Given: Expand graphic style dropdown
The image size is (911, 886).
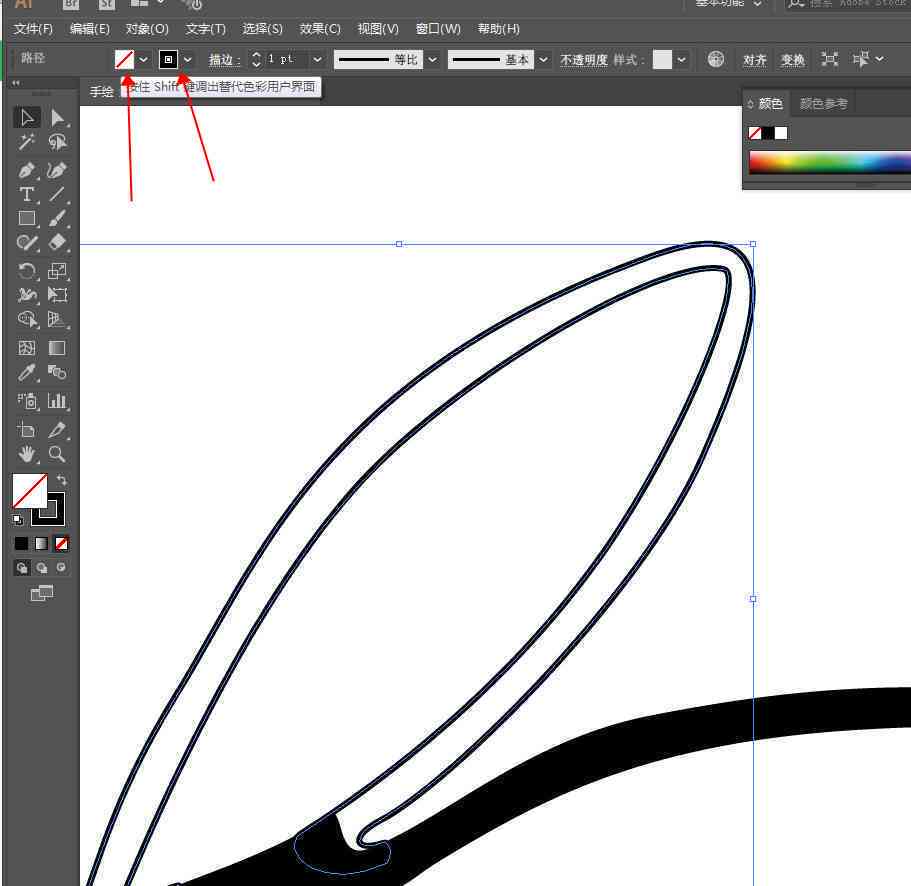Looking at the screenshot, I should click(682, 59).
